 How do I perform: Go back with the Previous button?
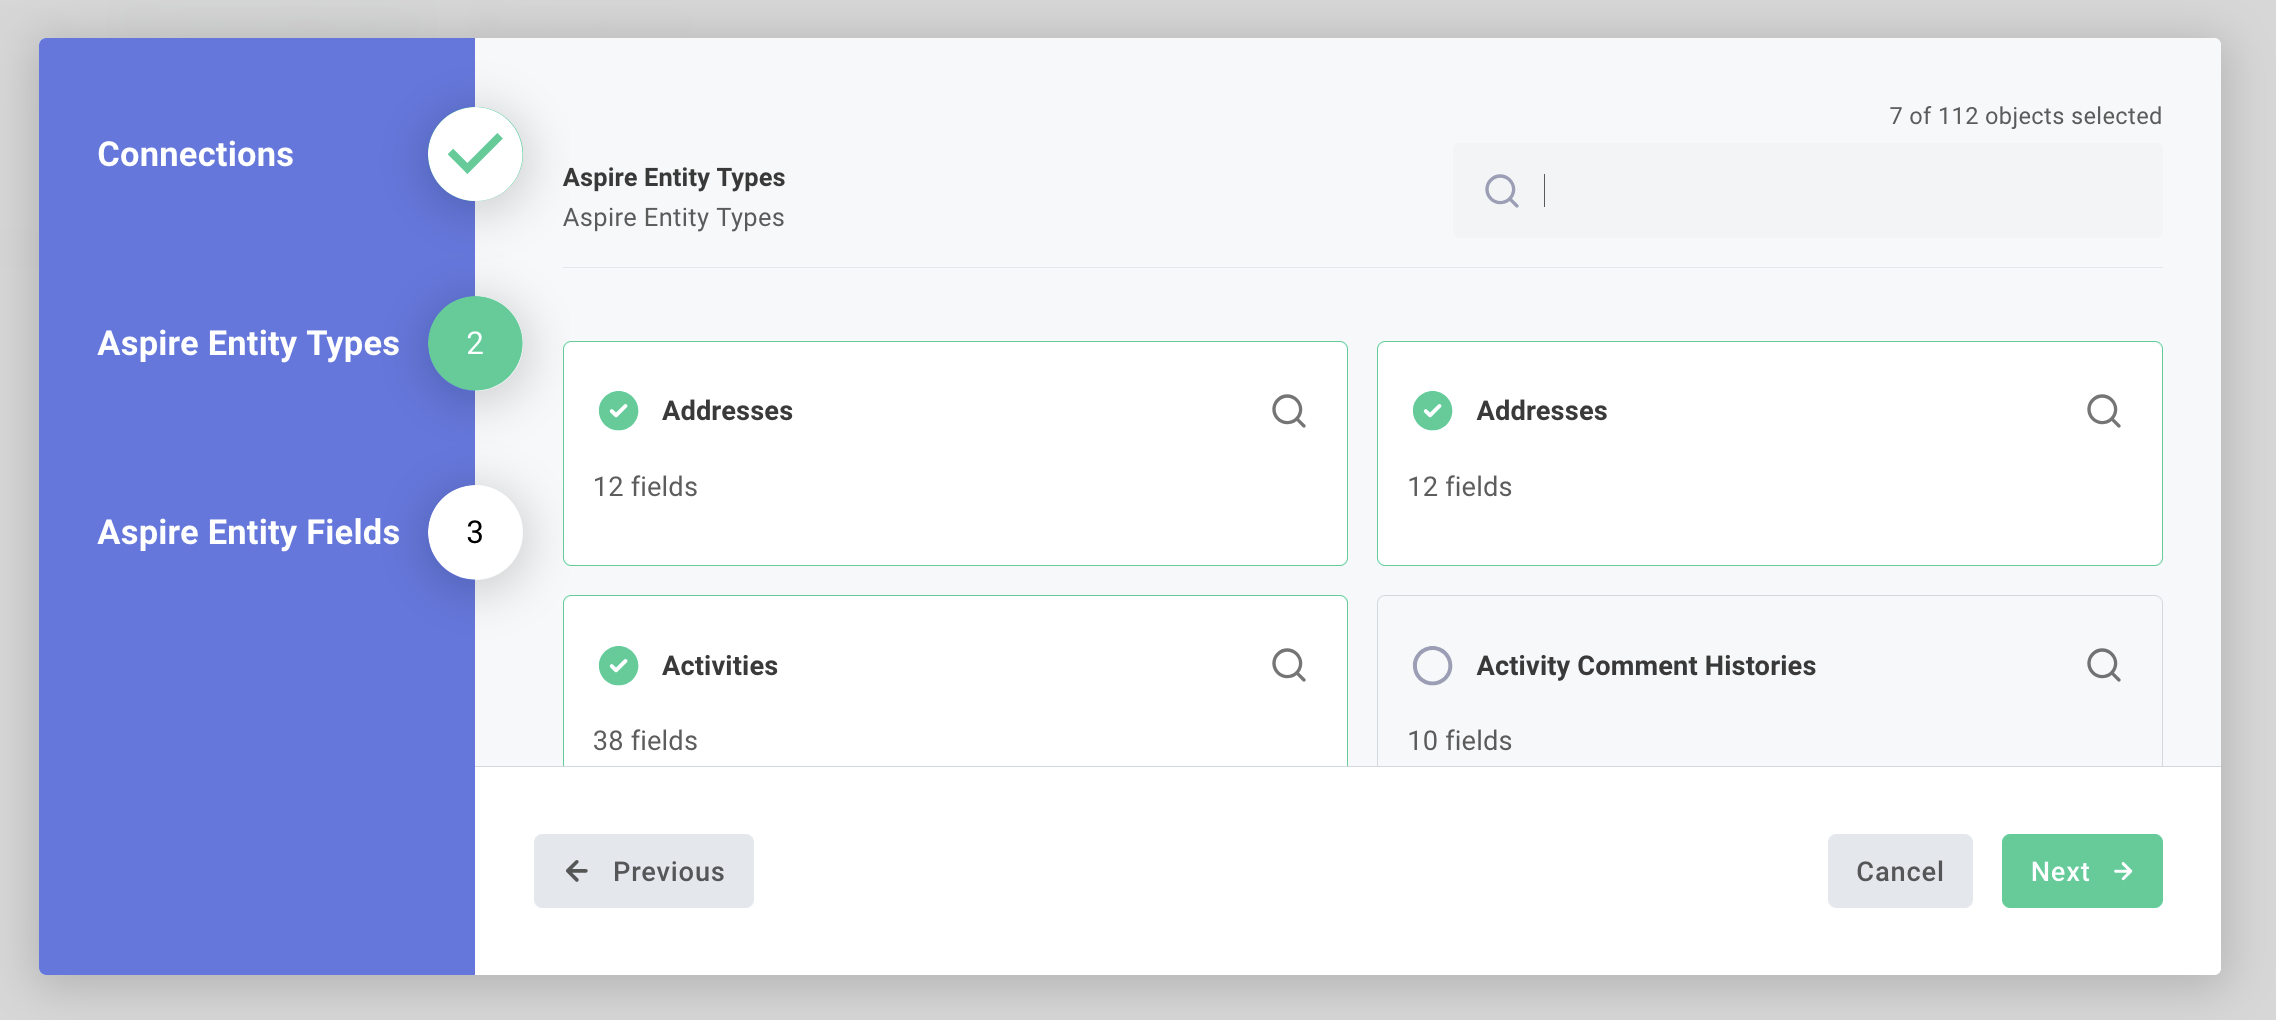643,871
